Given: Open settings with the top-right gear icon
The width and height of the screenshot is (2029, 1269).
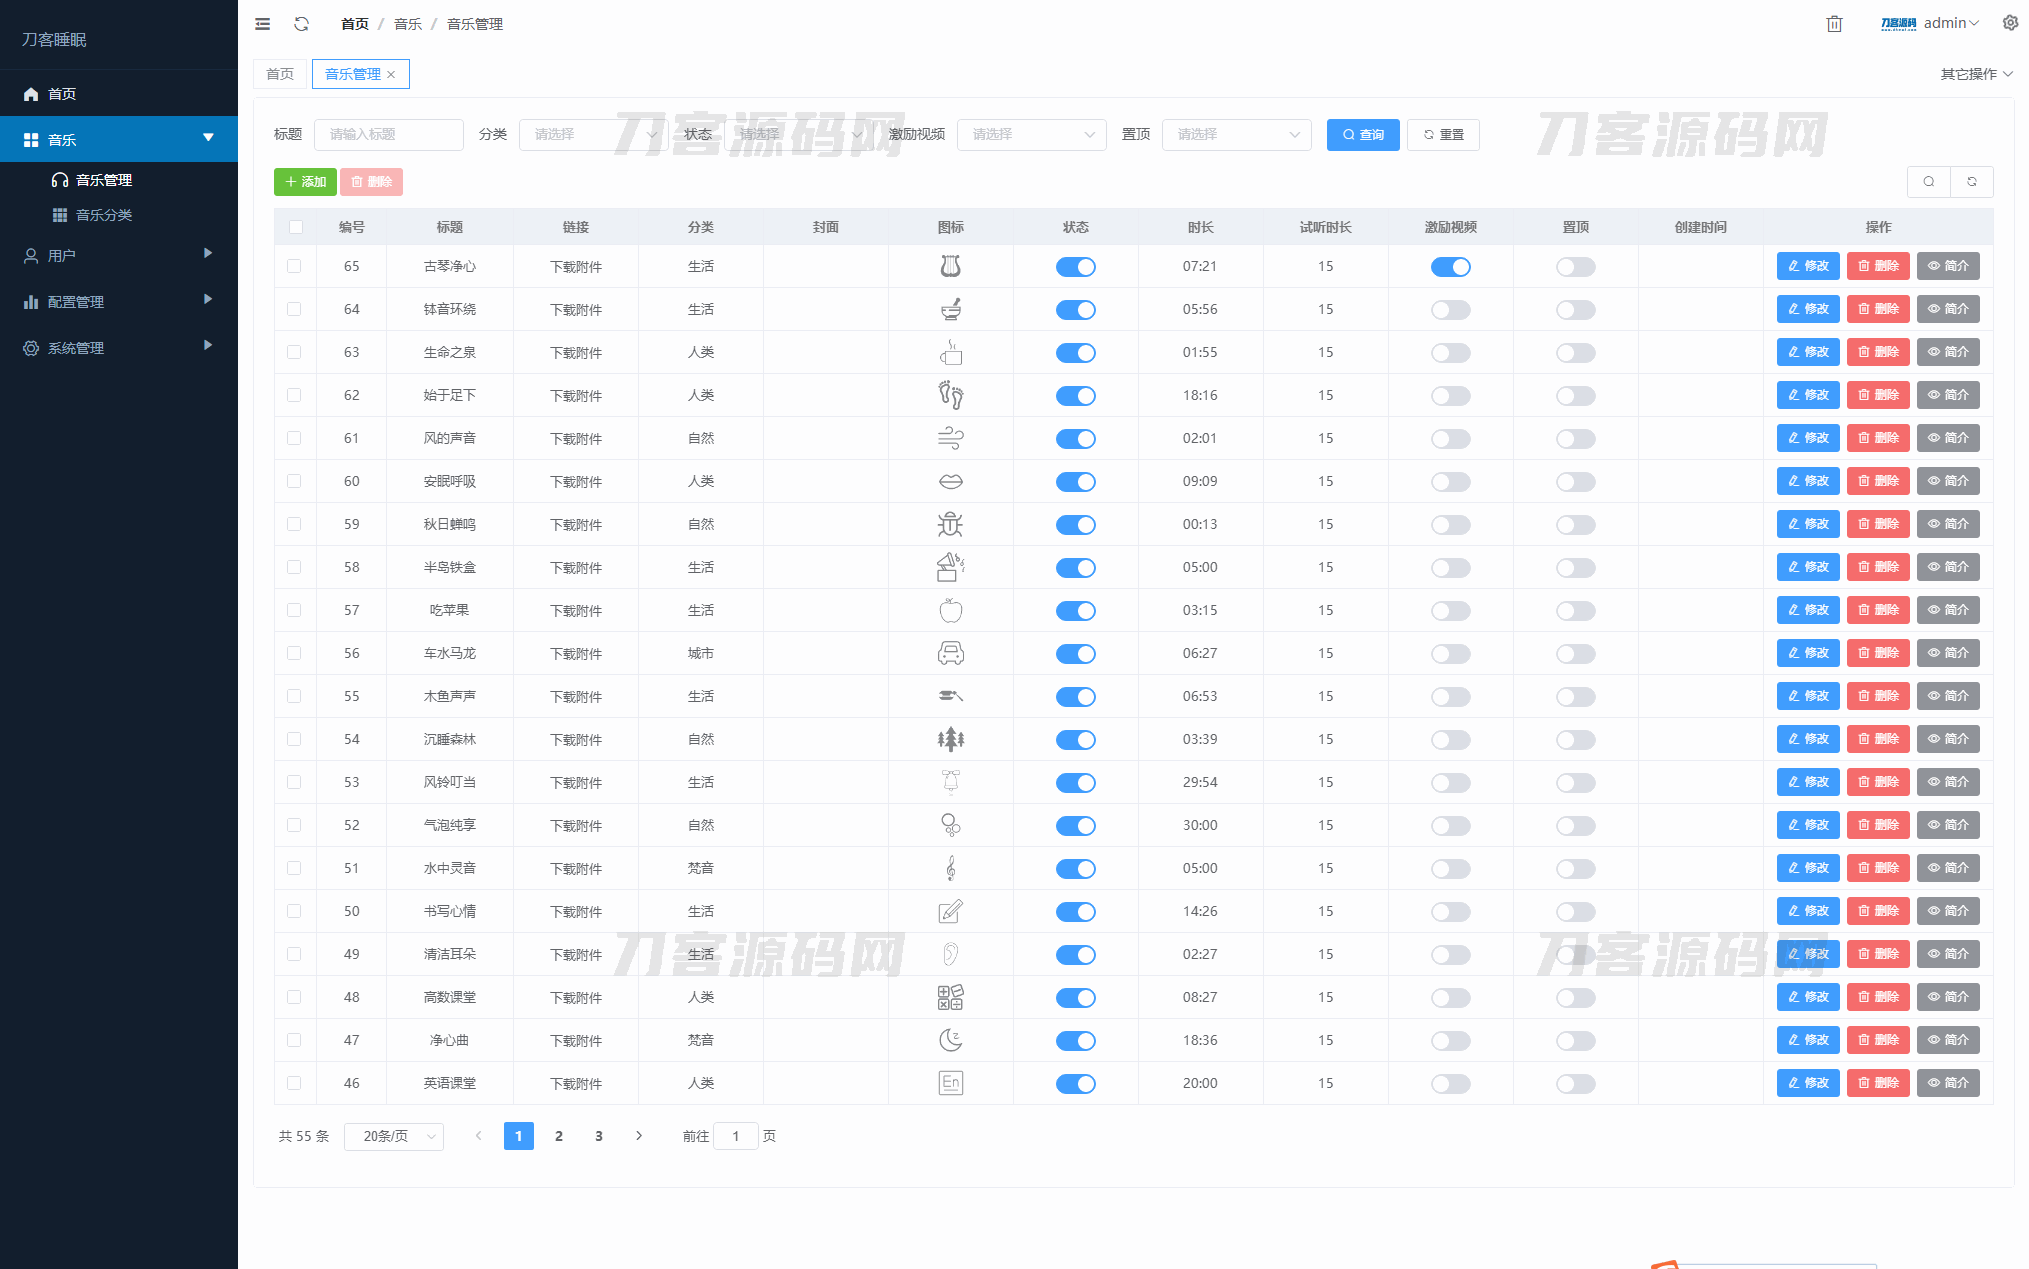Looking at the screenshot, I should pyautogui.click(x=2010, y=23).
